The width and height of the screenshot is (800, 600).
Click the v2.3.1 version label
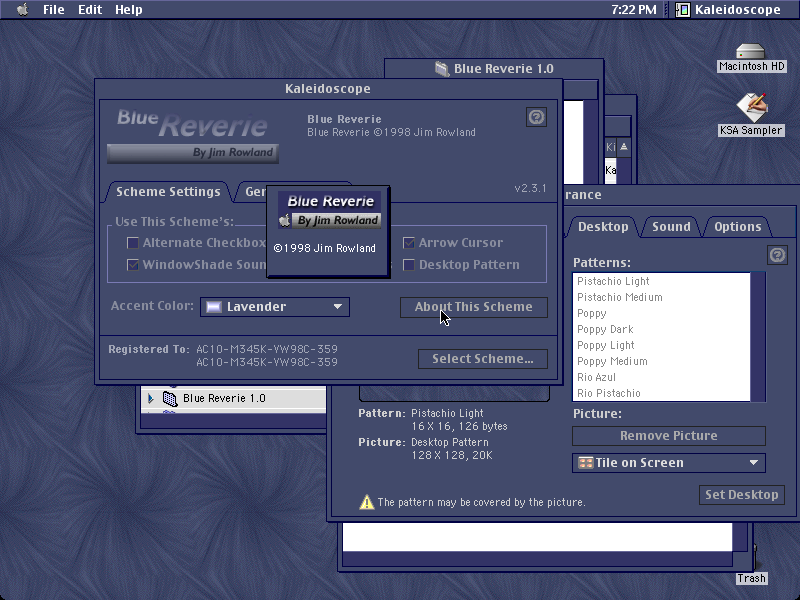click(530, 188)
